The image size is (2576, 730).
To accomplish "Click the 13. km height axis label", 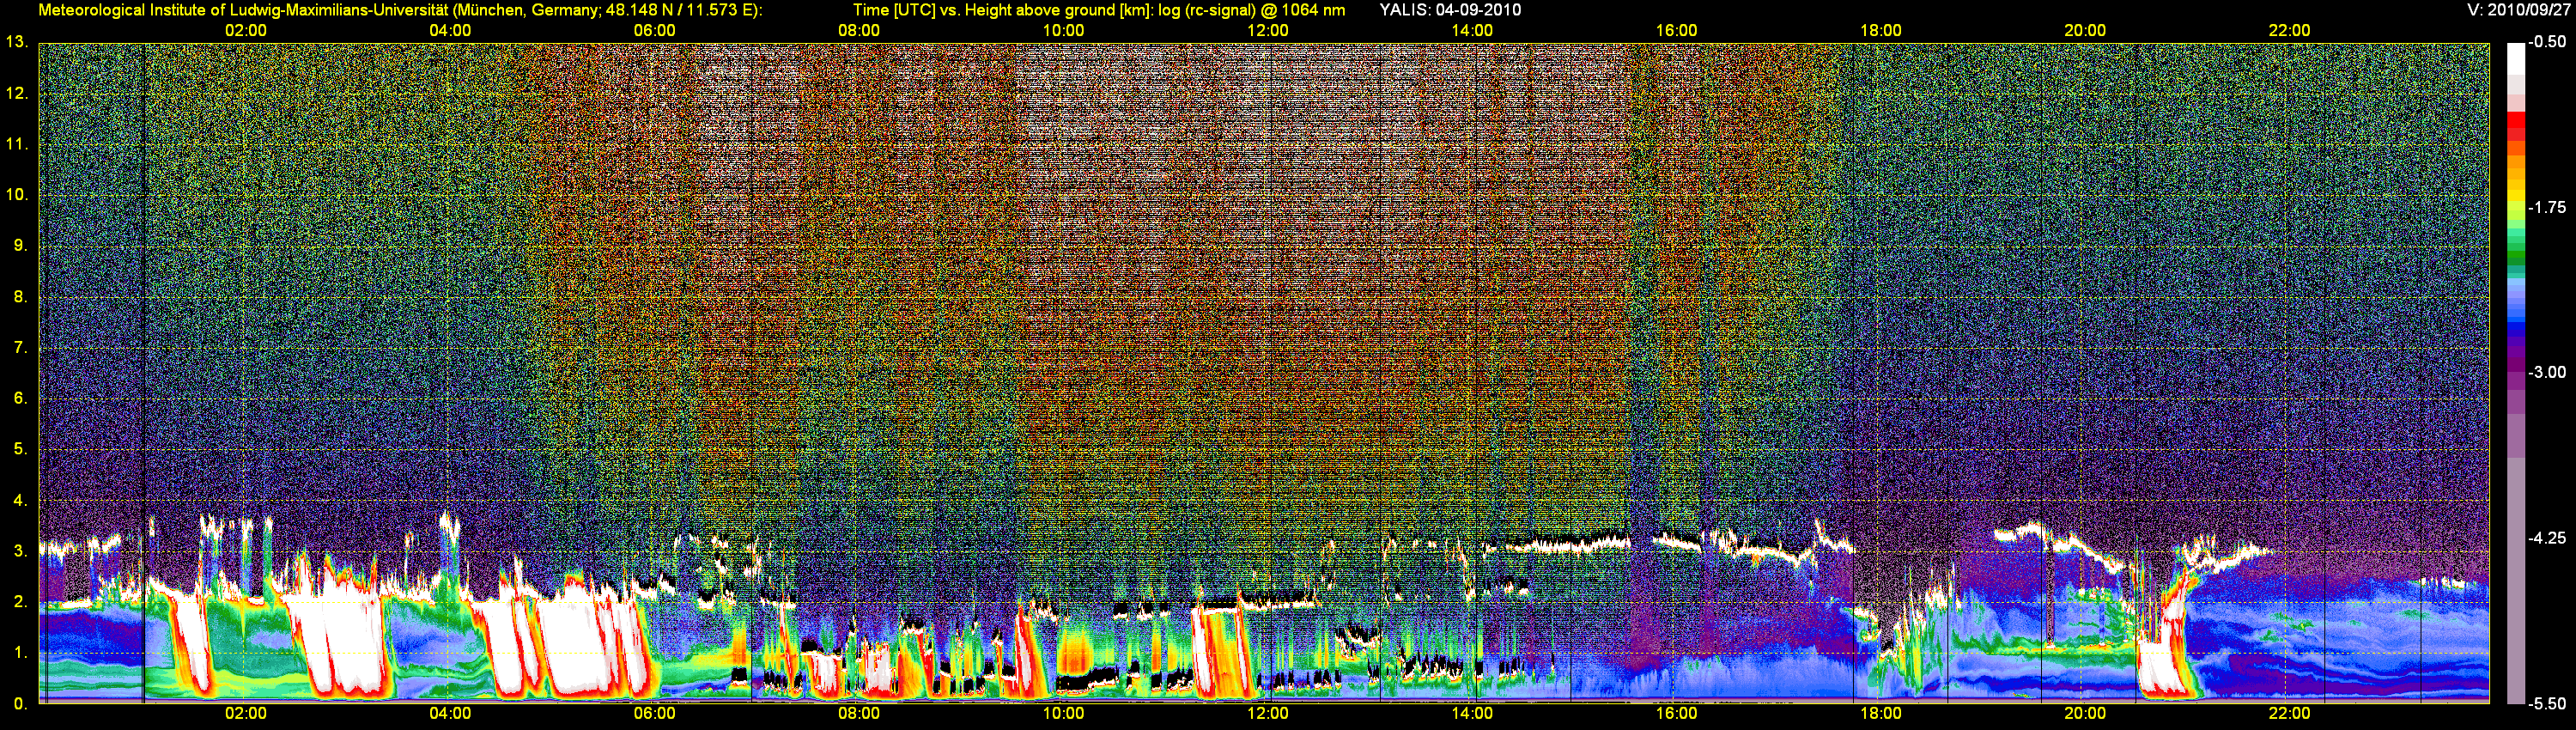I will [16, 42].
